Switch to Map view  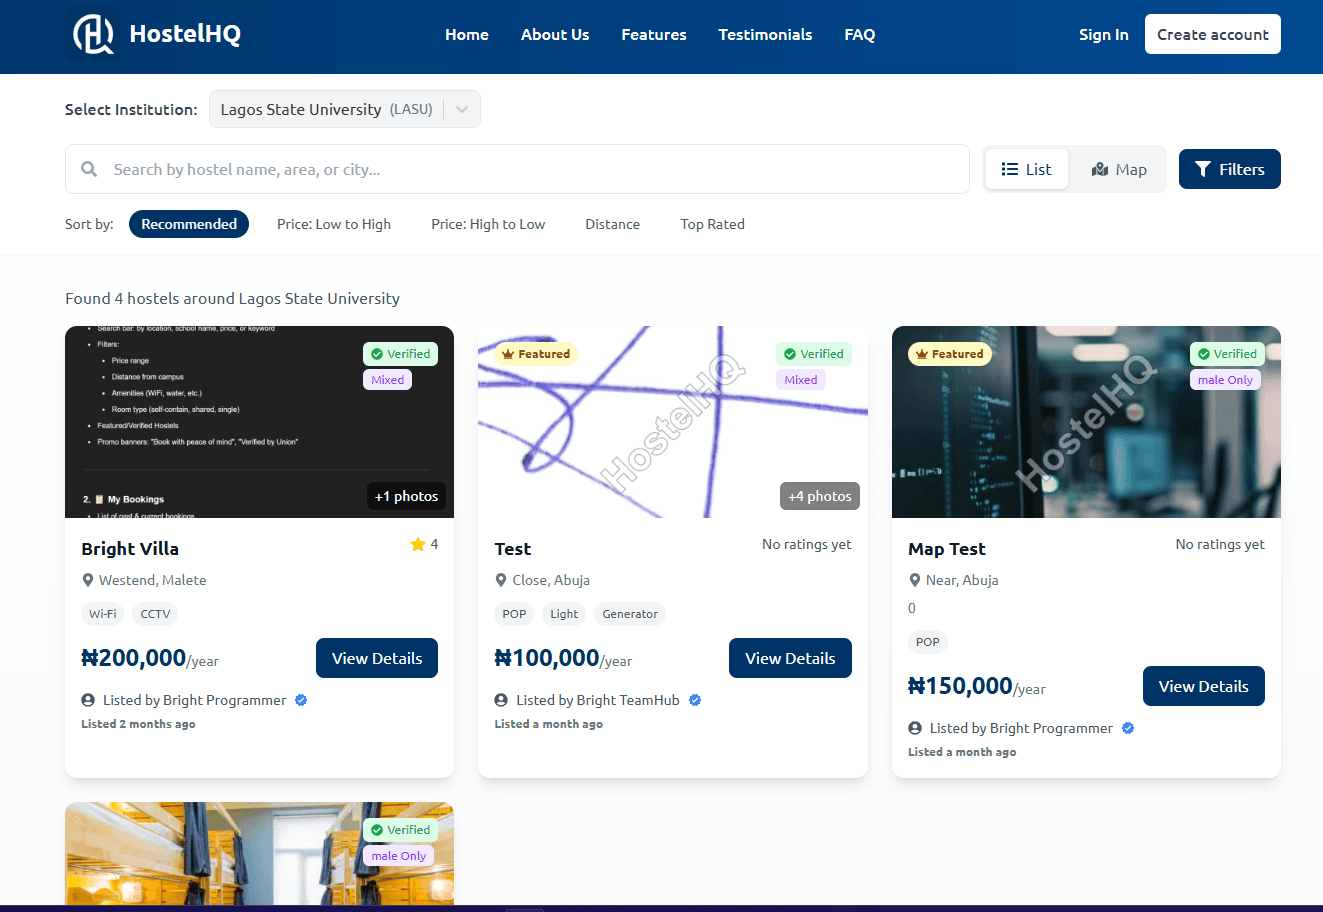tap(1119, 169)
